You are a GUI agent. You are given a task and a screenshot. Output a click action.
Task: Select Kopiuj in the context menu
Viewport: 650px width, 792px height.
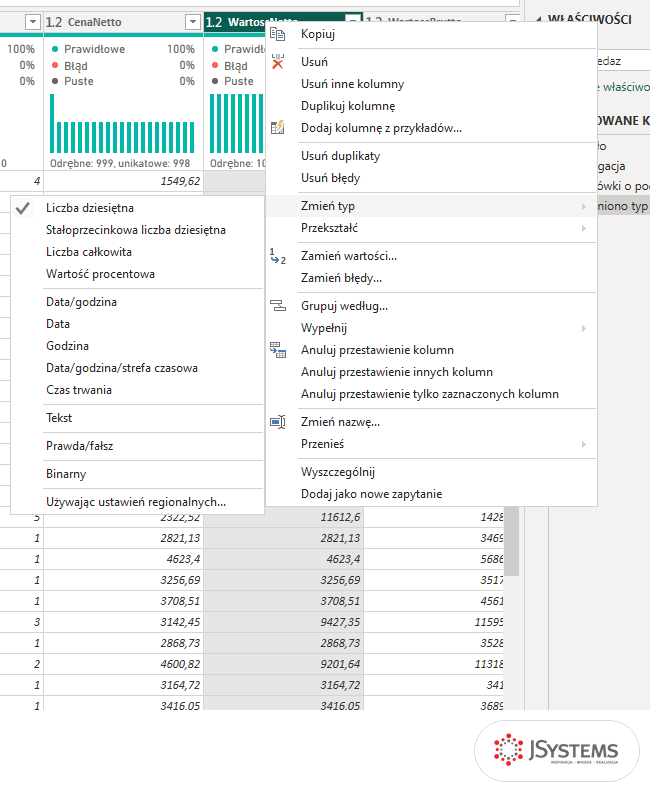[x=431, y=34]
